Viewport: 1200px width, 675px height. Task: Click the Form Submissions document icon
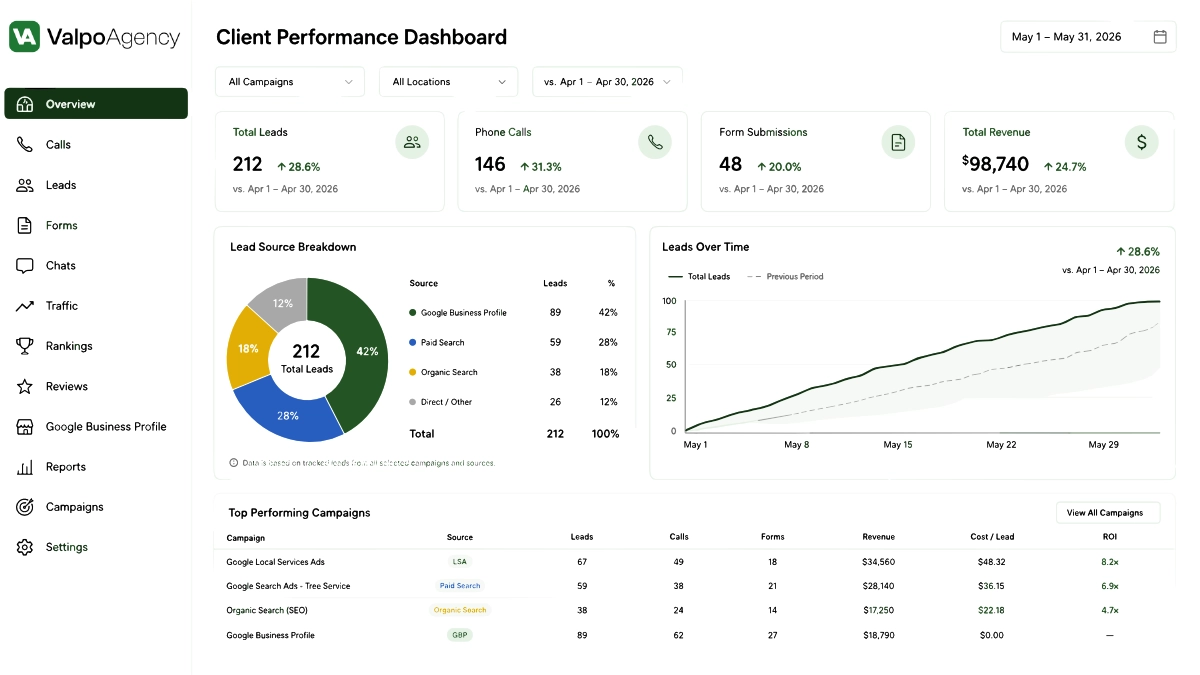pyautogui.click(x=898, y=142)
